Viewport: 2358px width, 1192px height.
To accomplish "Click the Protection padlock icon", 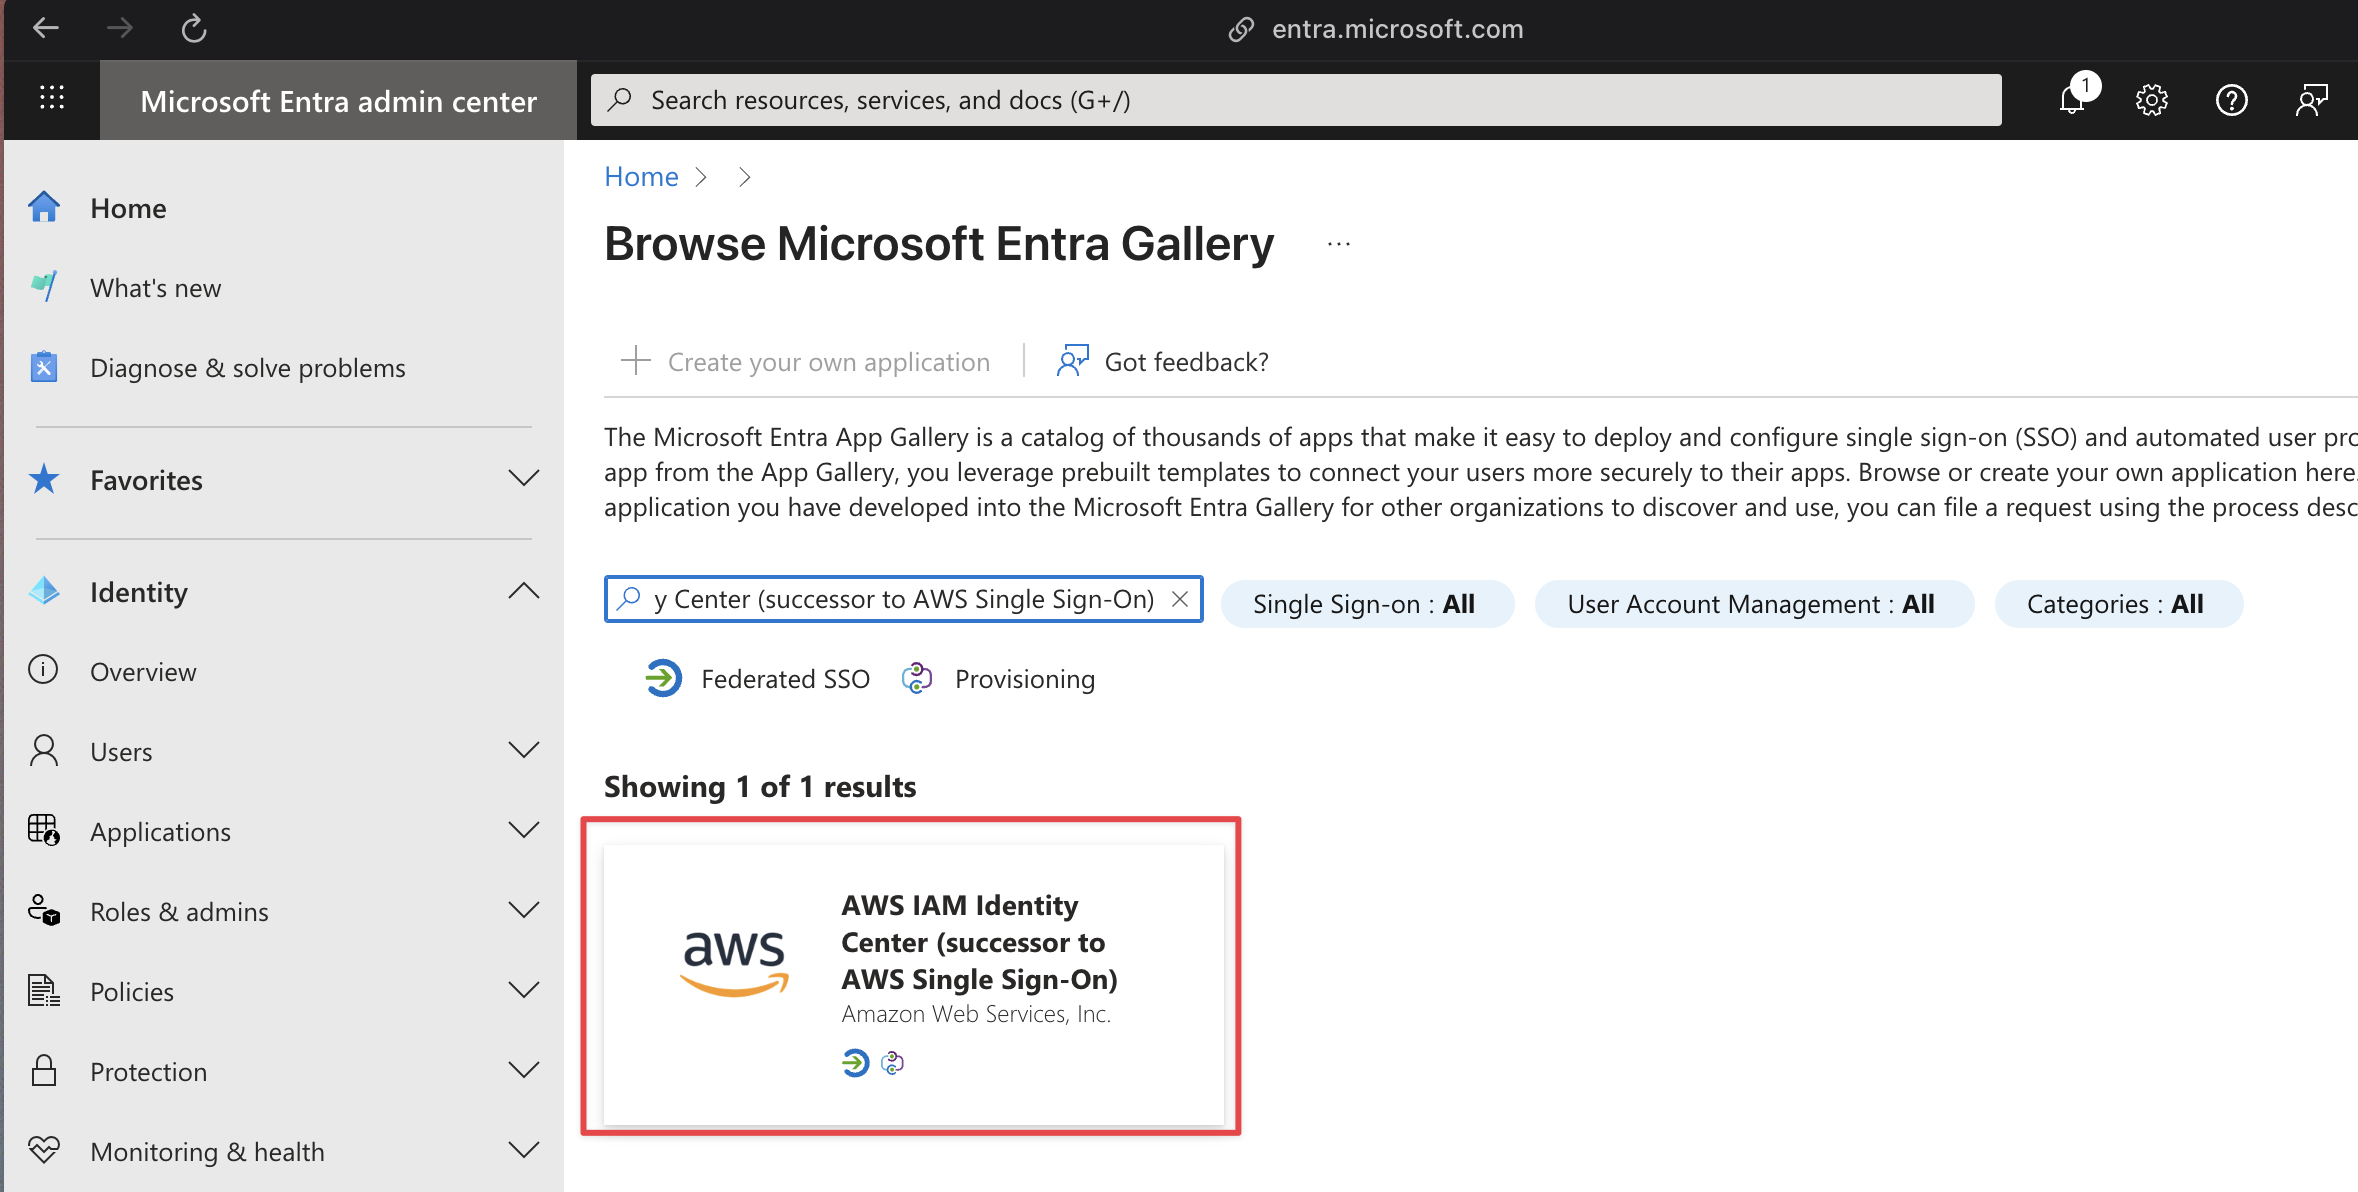I will pos(44,1070).
